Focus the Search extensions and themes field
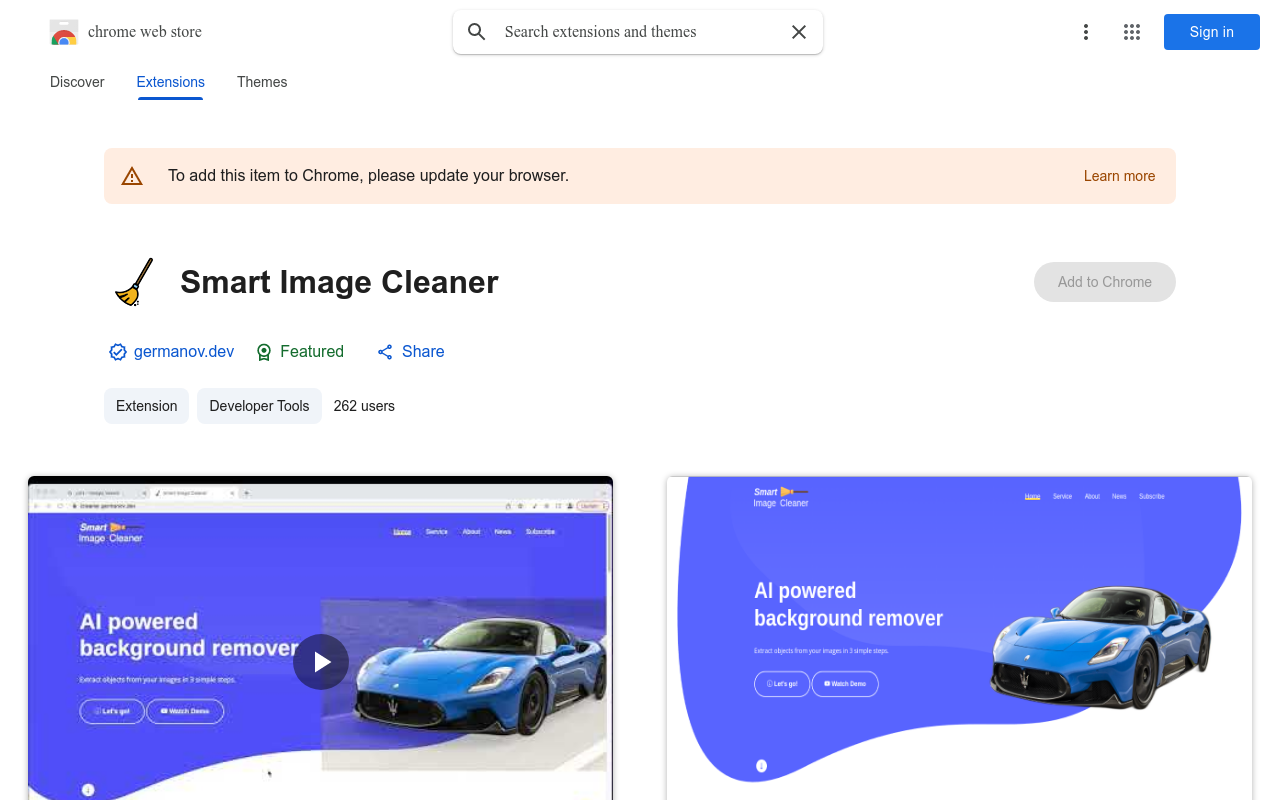Viewport: 1280px width, 800px height. click(x=638, y=32)
